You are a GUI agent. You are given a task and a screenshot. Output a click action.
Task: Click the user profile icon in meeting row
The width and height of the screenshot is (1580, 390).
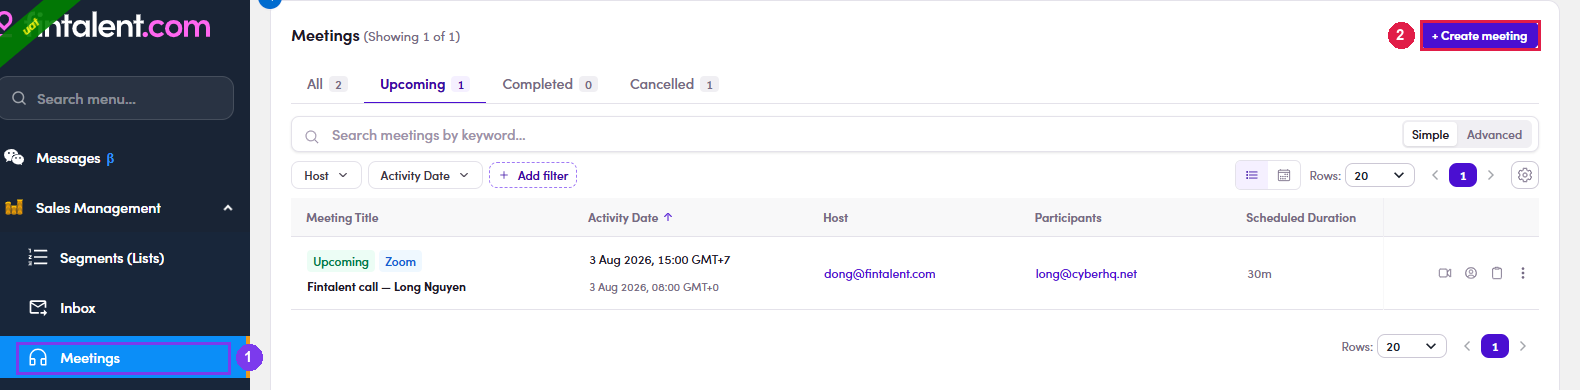click(1471, 273)
